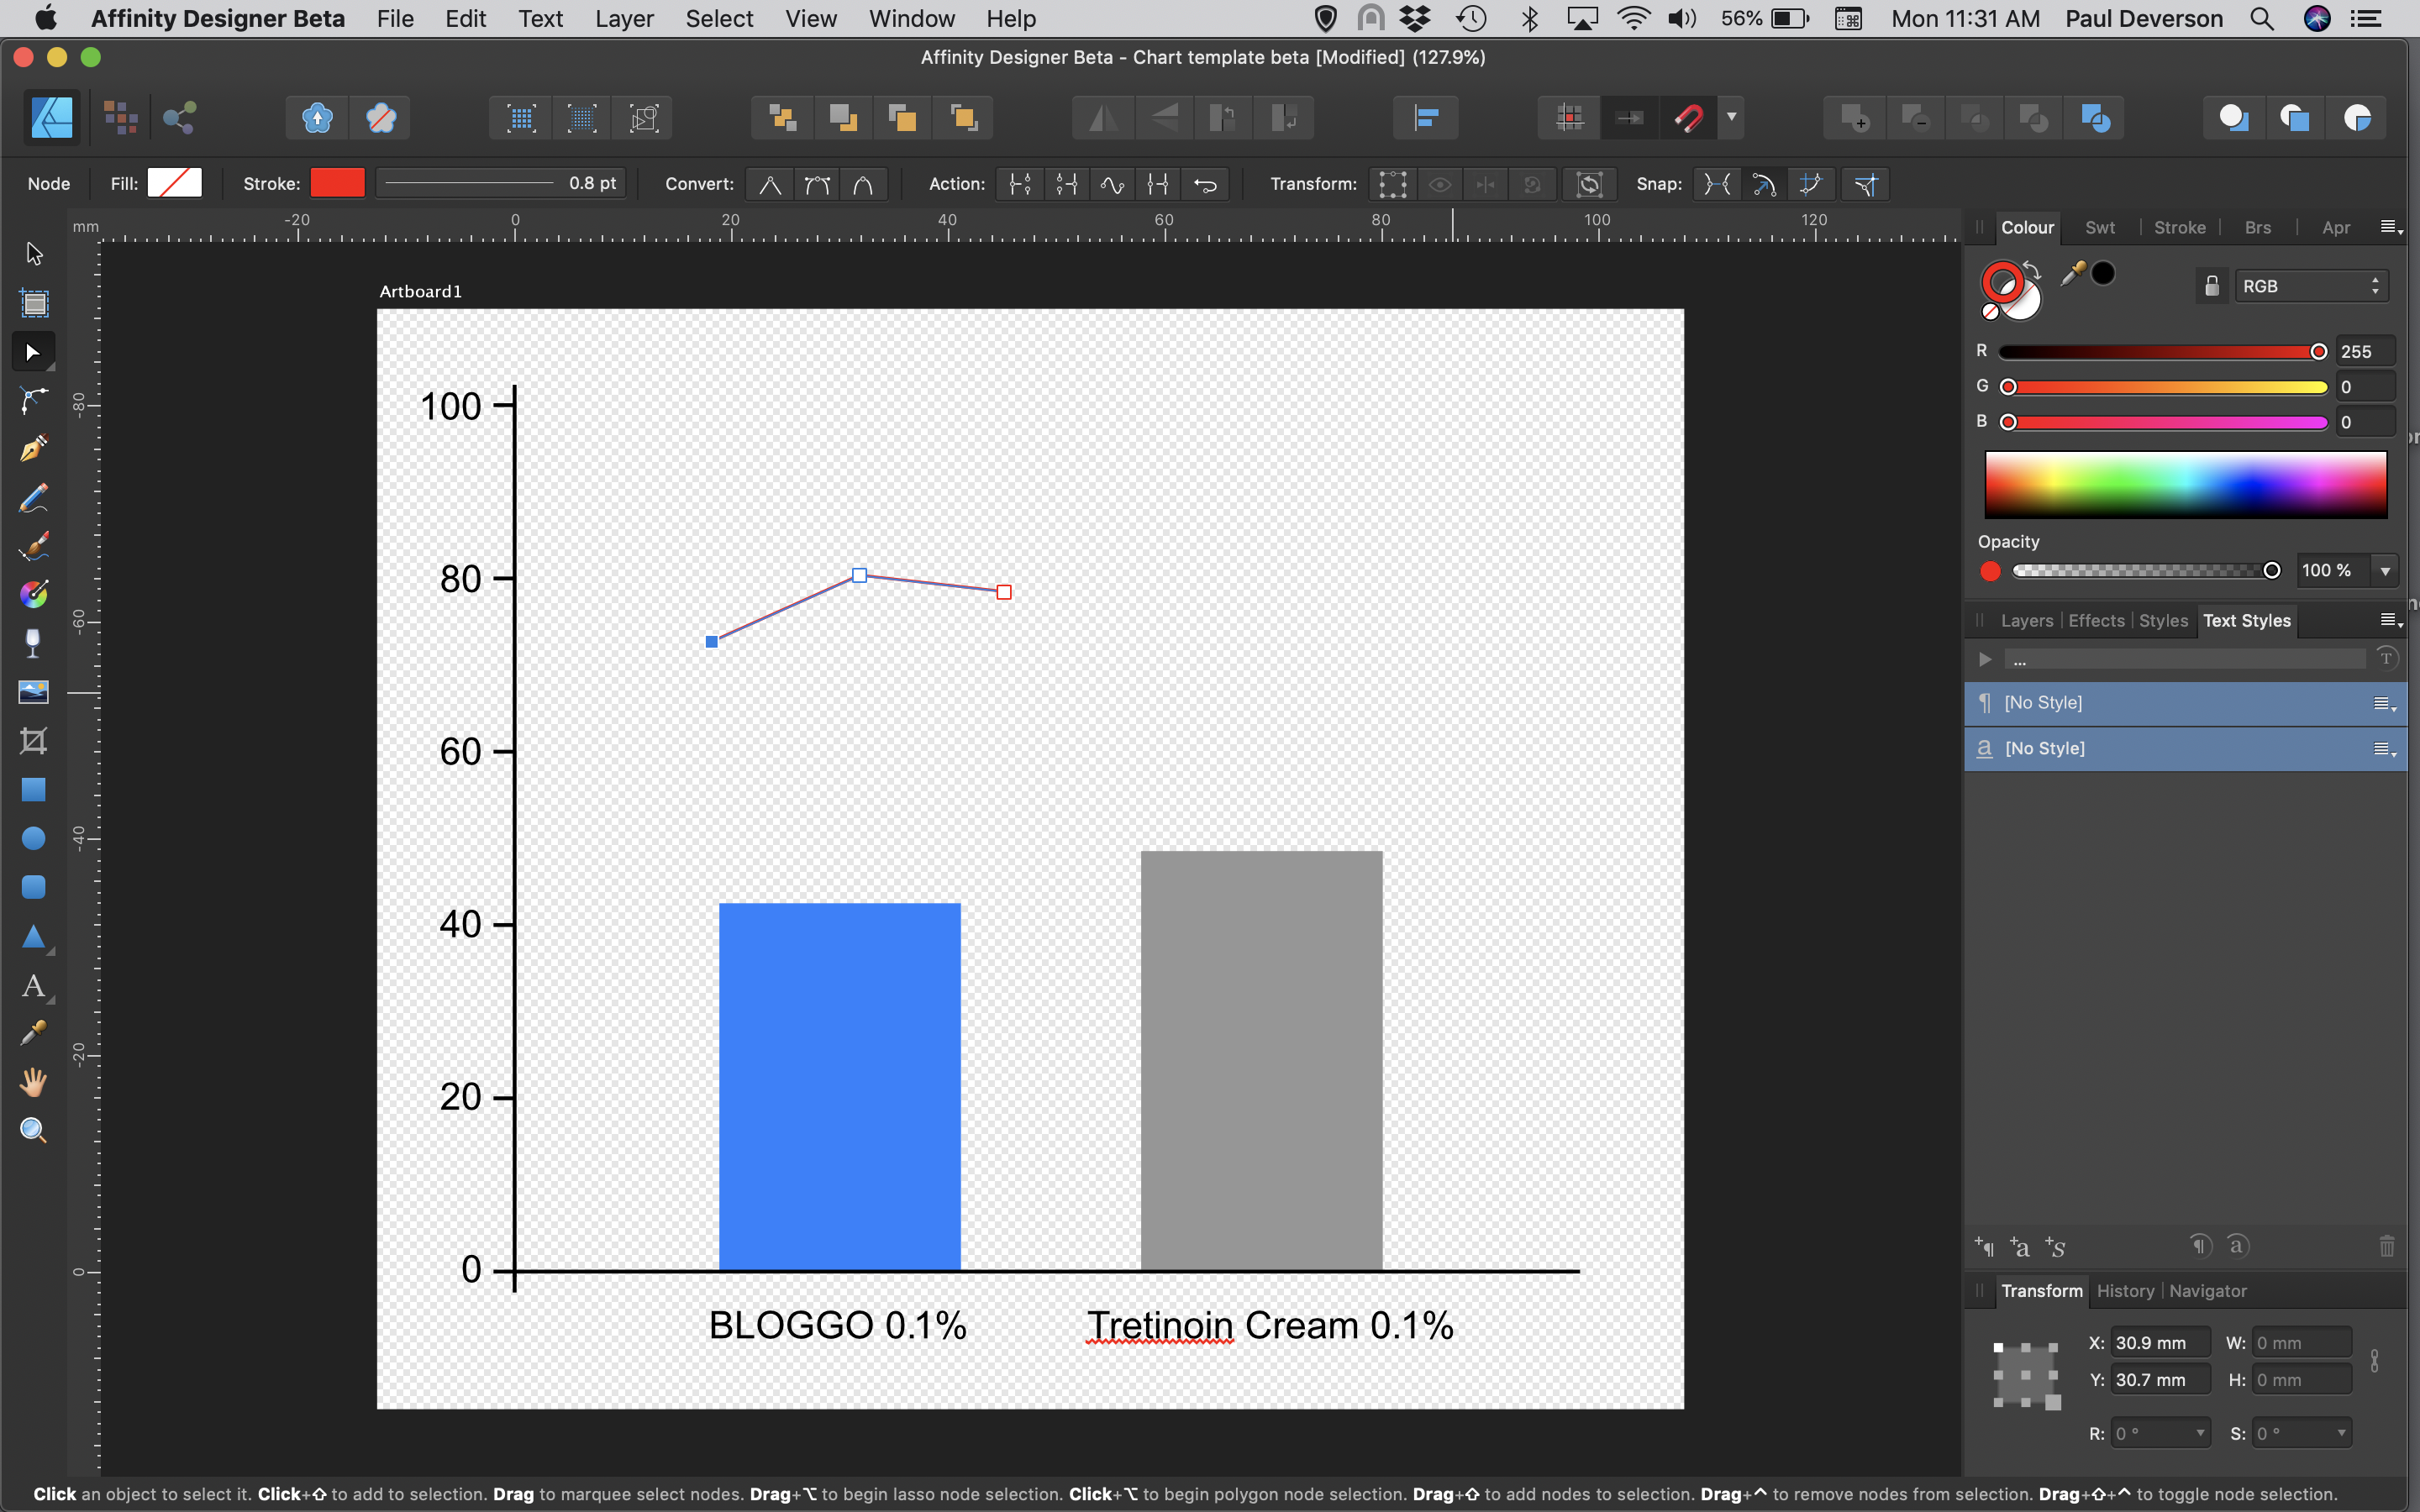The image size is (2420, 1512).
Task: Select the Pen tool
Action: 34,449
